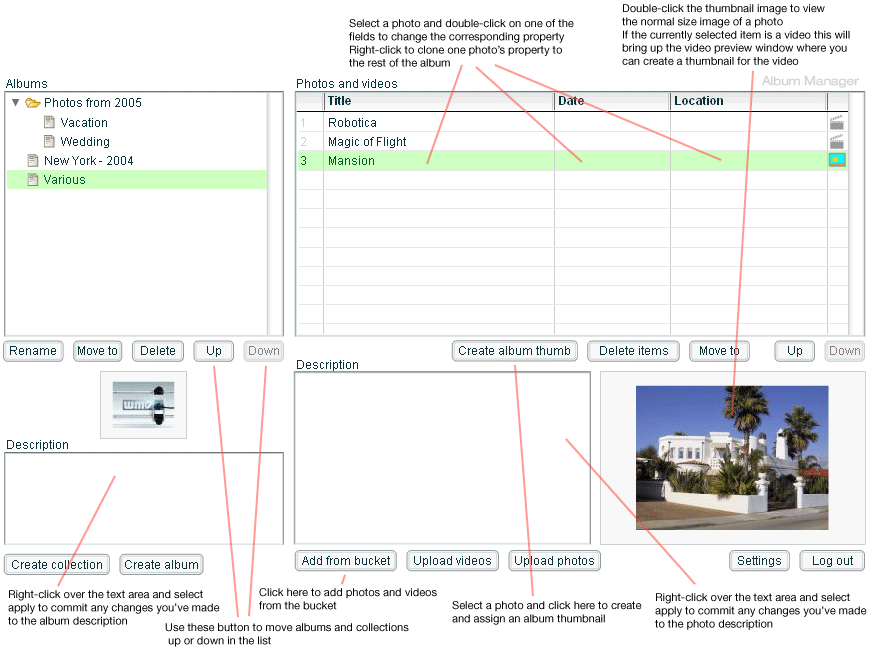This screenshot has height=650, width=871.
Task: Open the New York - 2004 album
Action: 88,161
